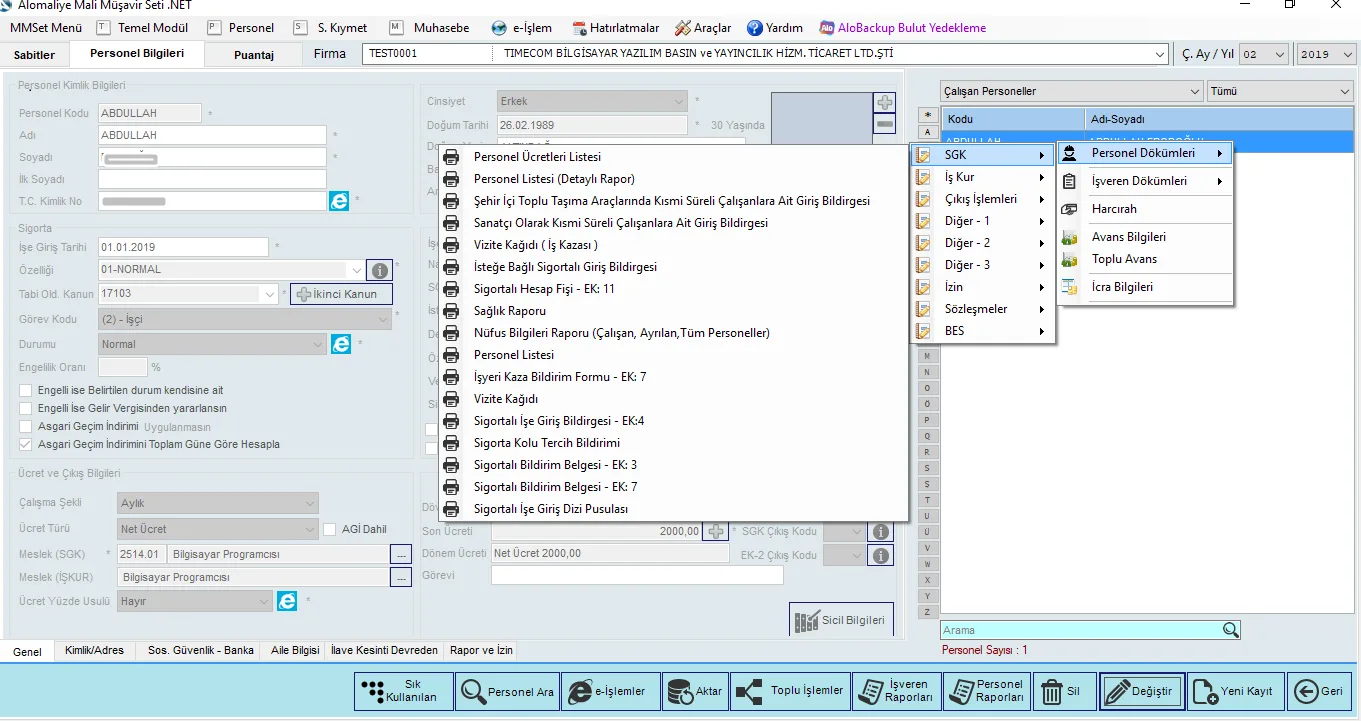
Task: Uncheck Asgari Geçim İndirimini Toplam Güne Göre Hesapla
Action: (26, 444)
